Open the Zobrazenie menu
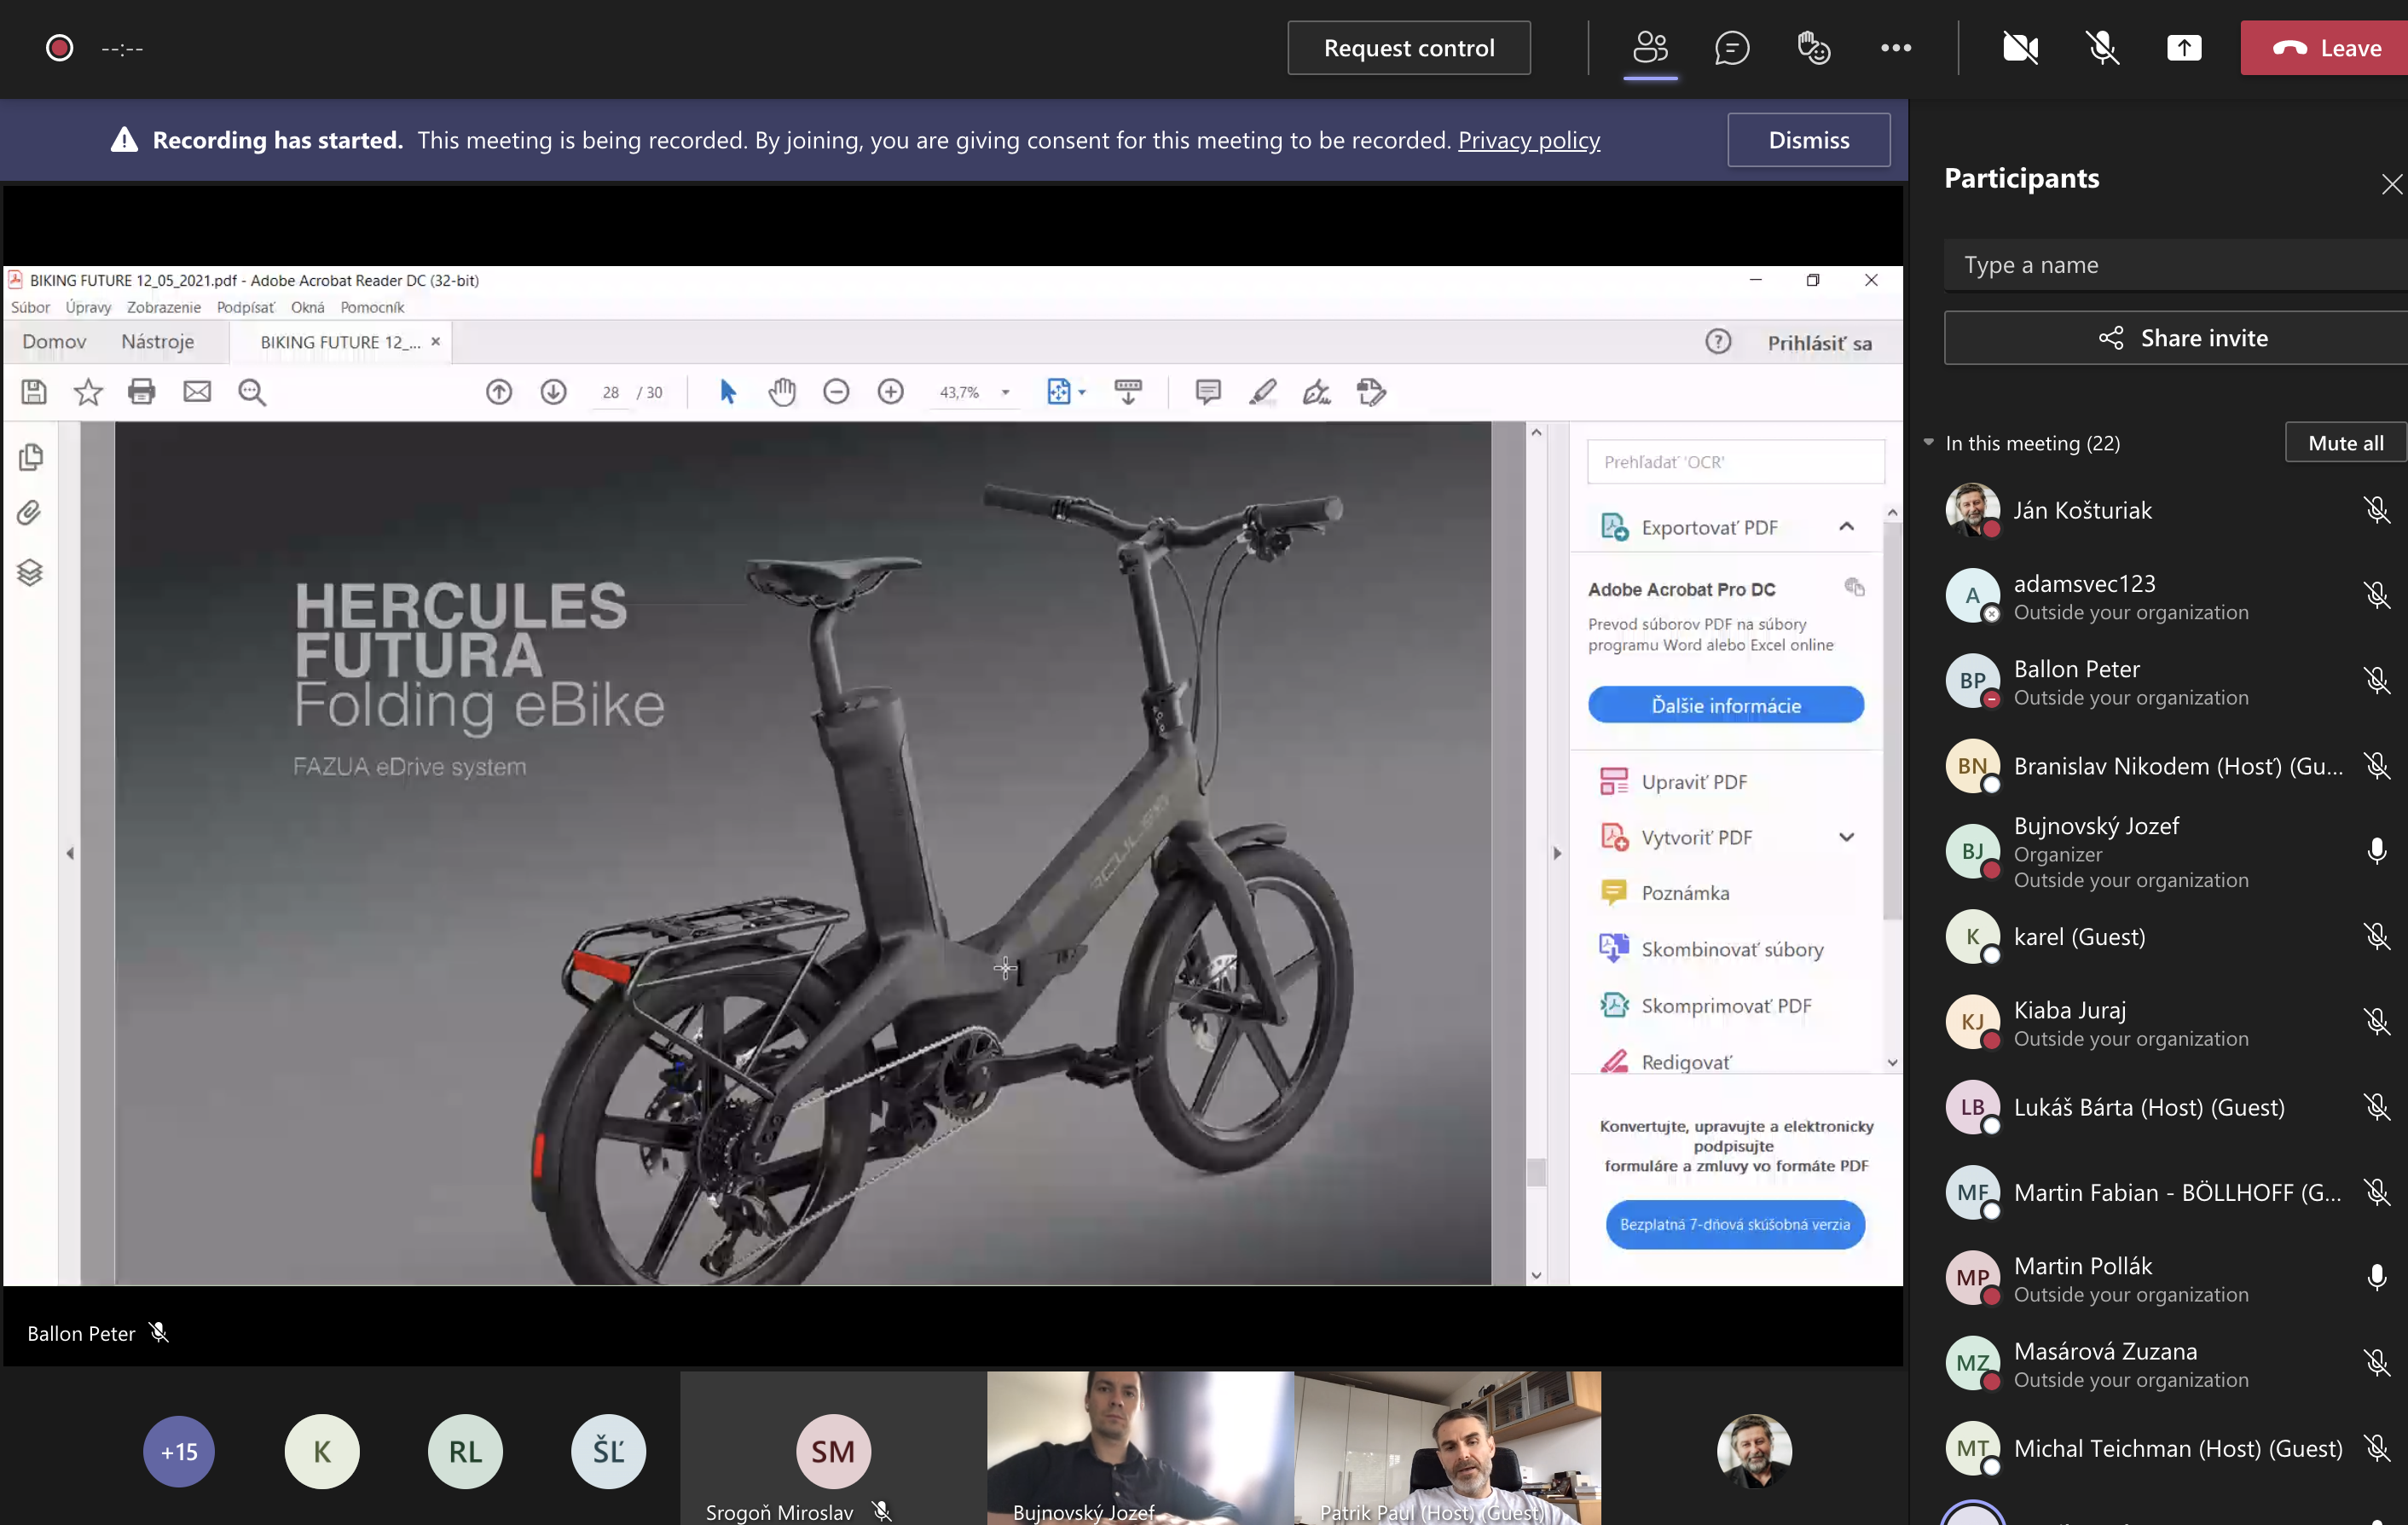The width and height of the screenshot is (2408, 1525). tap(163, 307)
